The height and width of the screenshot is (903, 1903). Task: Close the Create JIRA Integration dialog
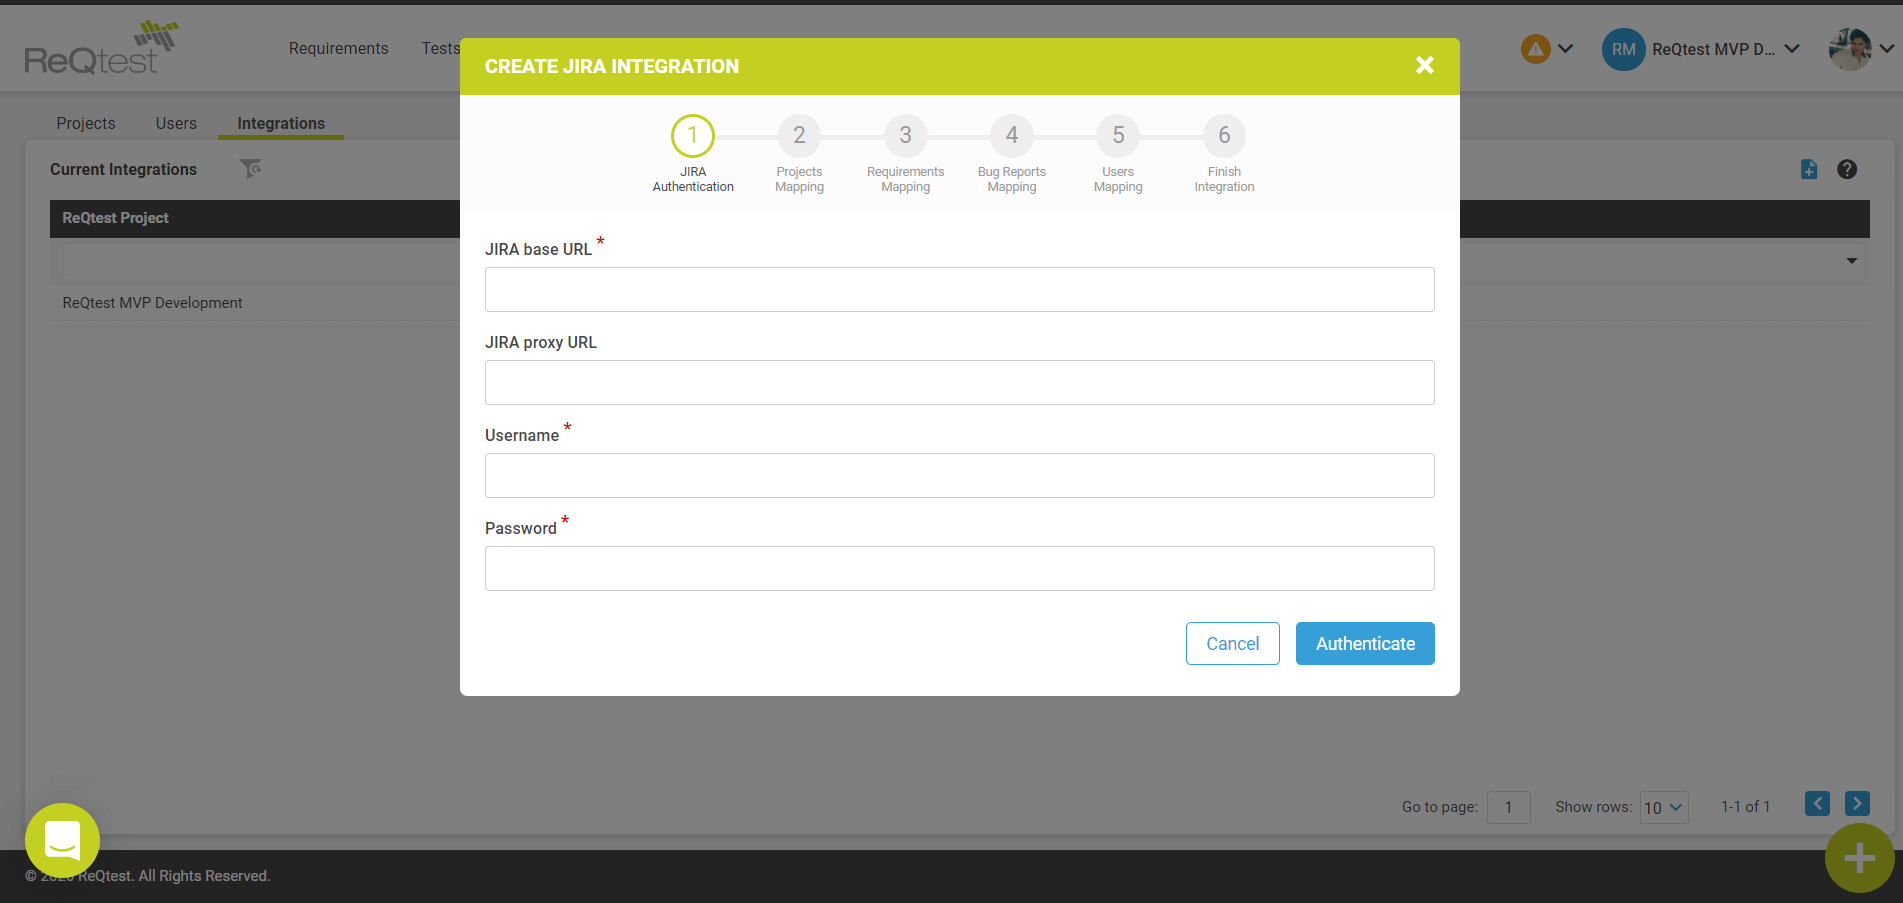(1424, 65)
